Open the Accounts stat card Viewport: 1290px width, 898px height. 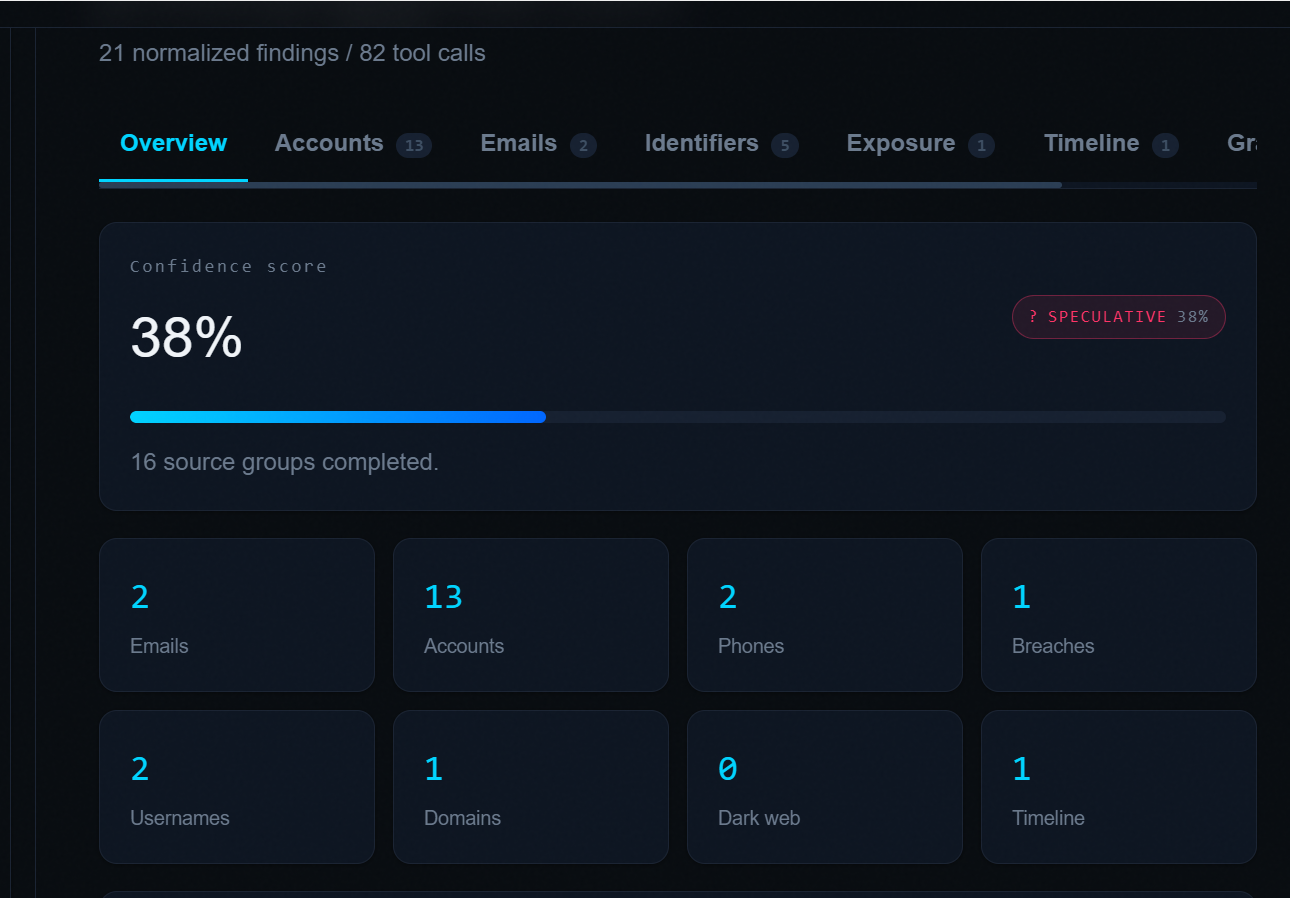pos(531,615)
